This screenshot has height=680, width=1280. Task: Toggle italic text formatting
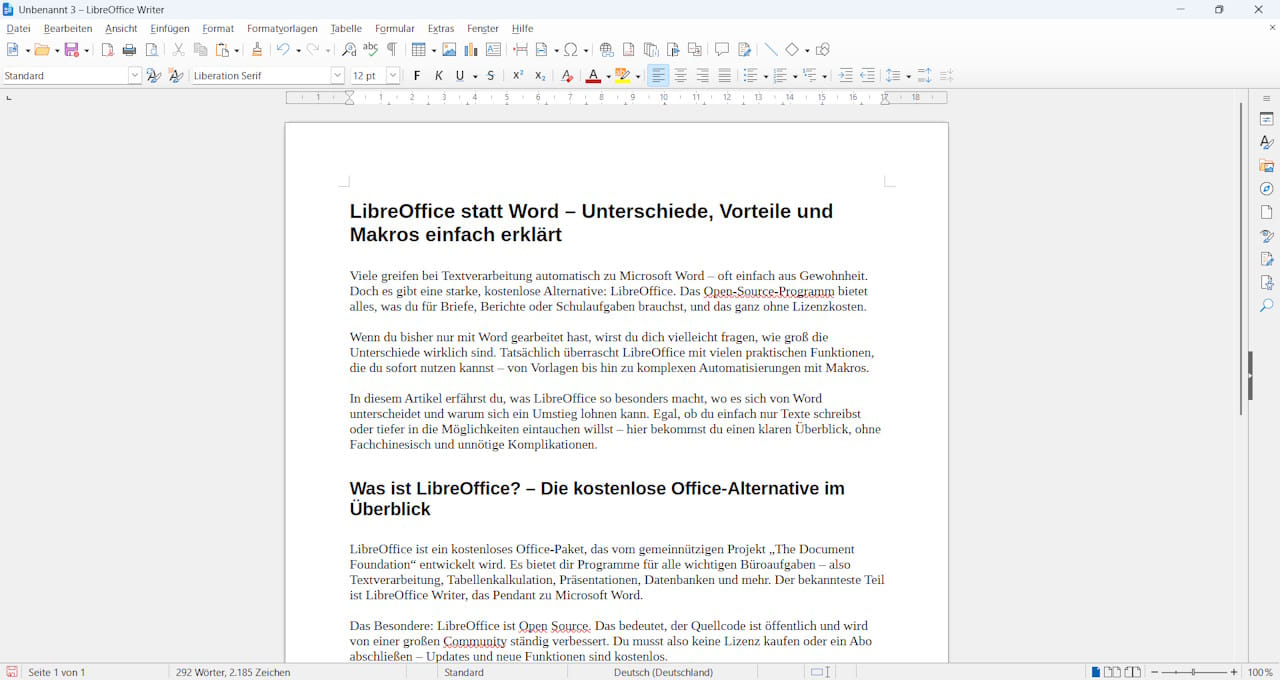pyautogui.click(x=439, y=76)
